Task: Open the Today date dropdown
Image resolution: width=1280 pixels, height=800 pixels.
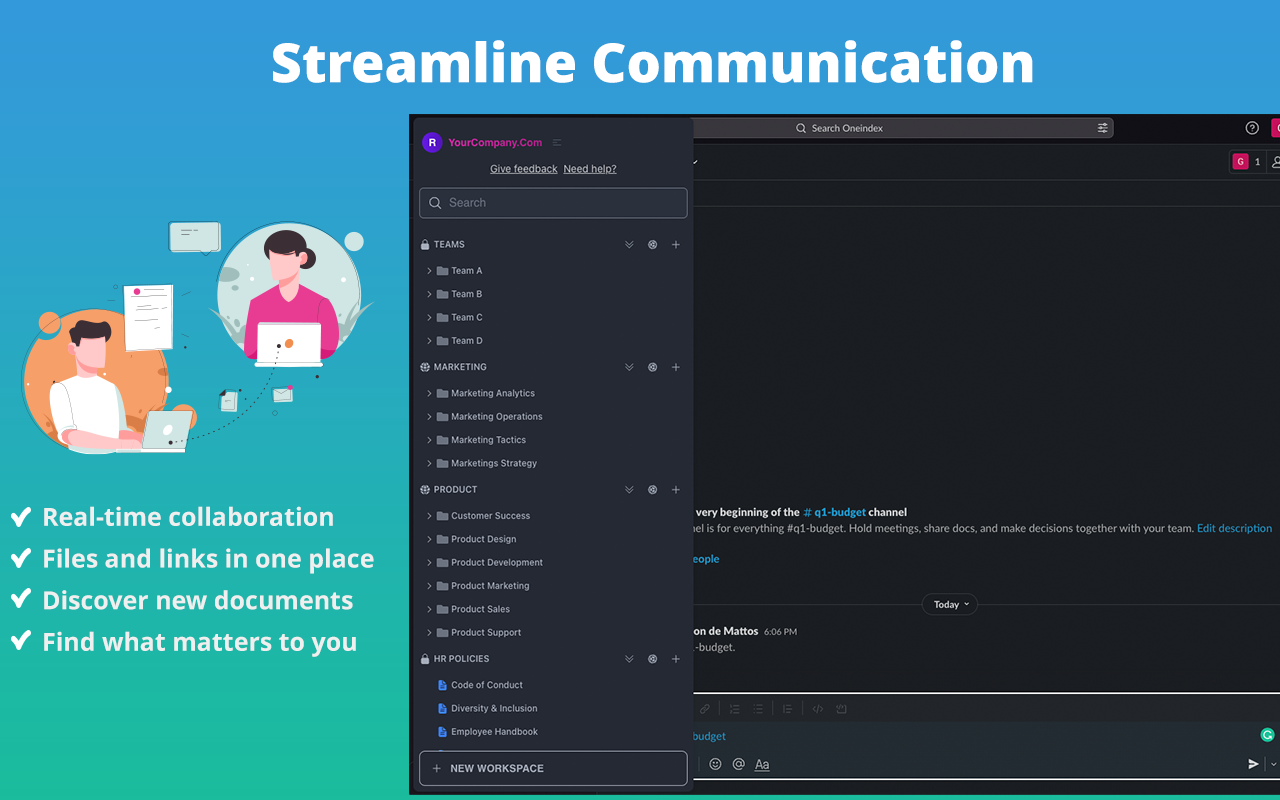Action: 950,604
